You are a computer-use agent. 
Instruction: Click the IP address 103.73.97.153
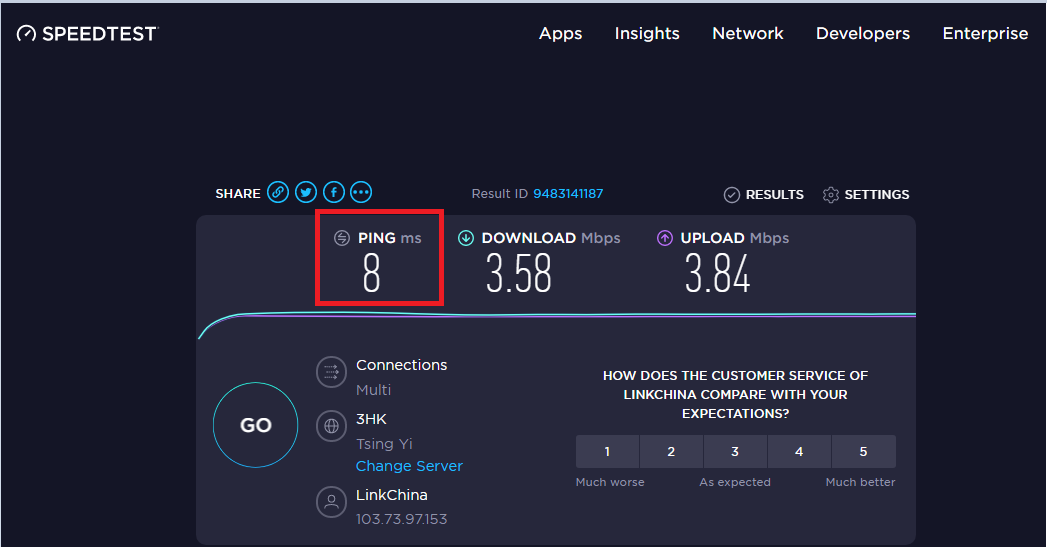click(401, 519)
